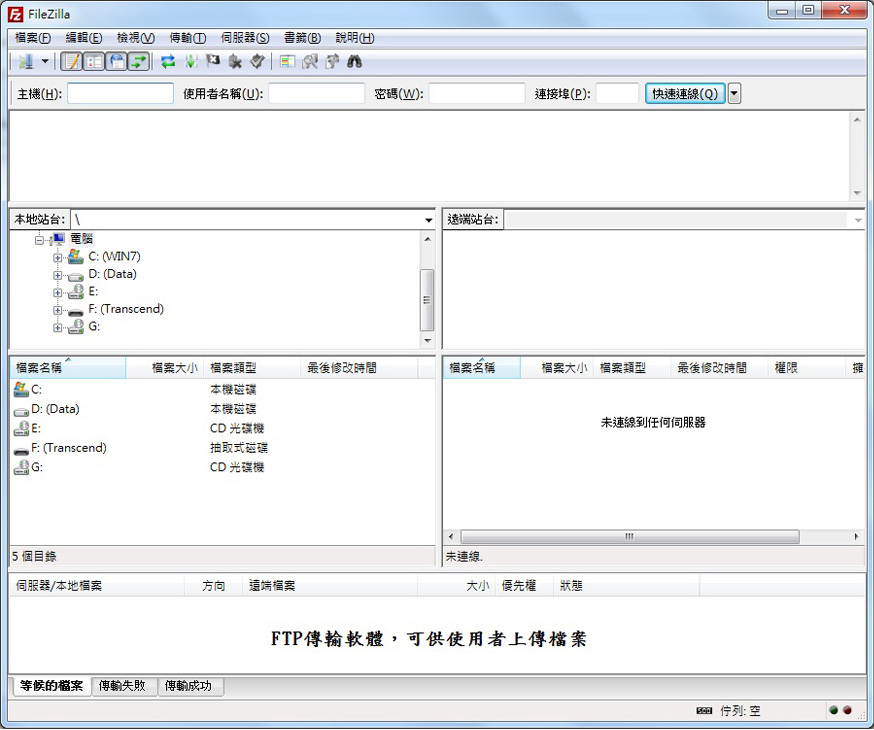The image size is (874, 730).
Task: Open the filename filters dialog icon
Action: pyautogui.click(x=287, y=62)
